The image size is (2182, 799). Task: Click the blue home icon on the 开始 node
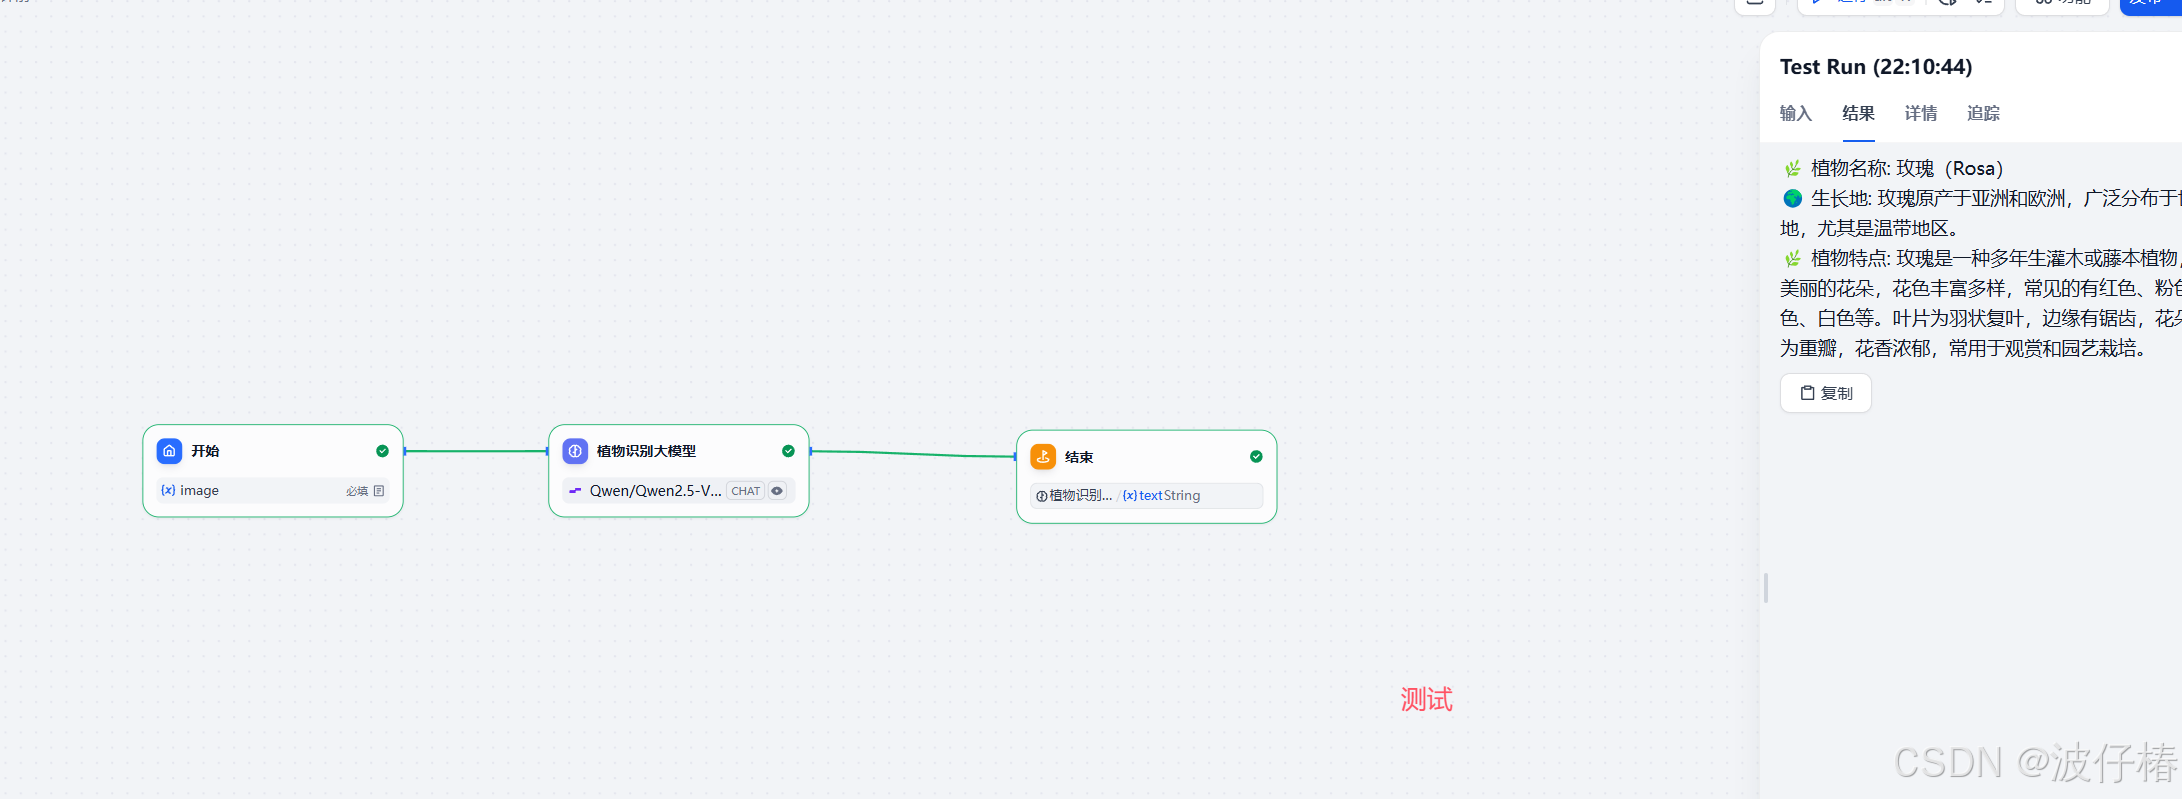pos(170,451)
